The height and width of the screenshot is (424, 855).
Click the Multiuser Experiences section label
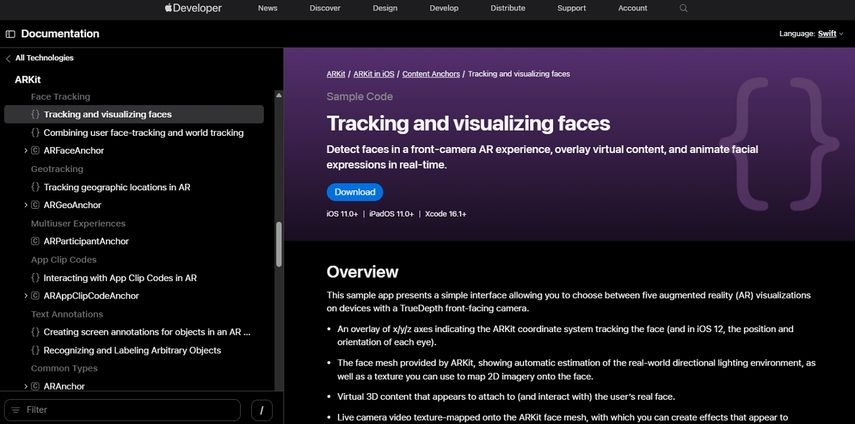click(x=78, y=223)
